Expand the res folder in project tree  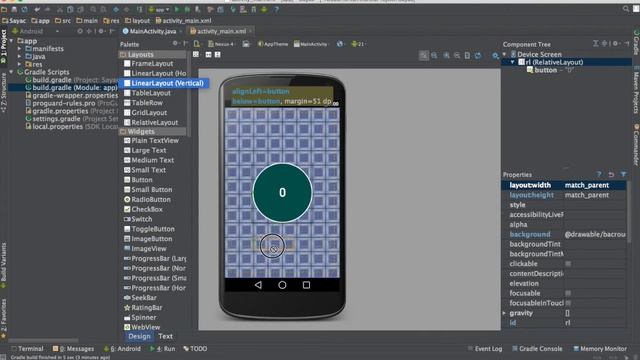pos(19,64)
